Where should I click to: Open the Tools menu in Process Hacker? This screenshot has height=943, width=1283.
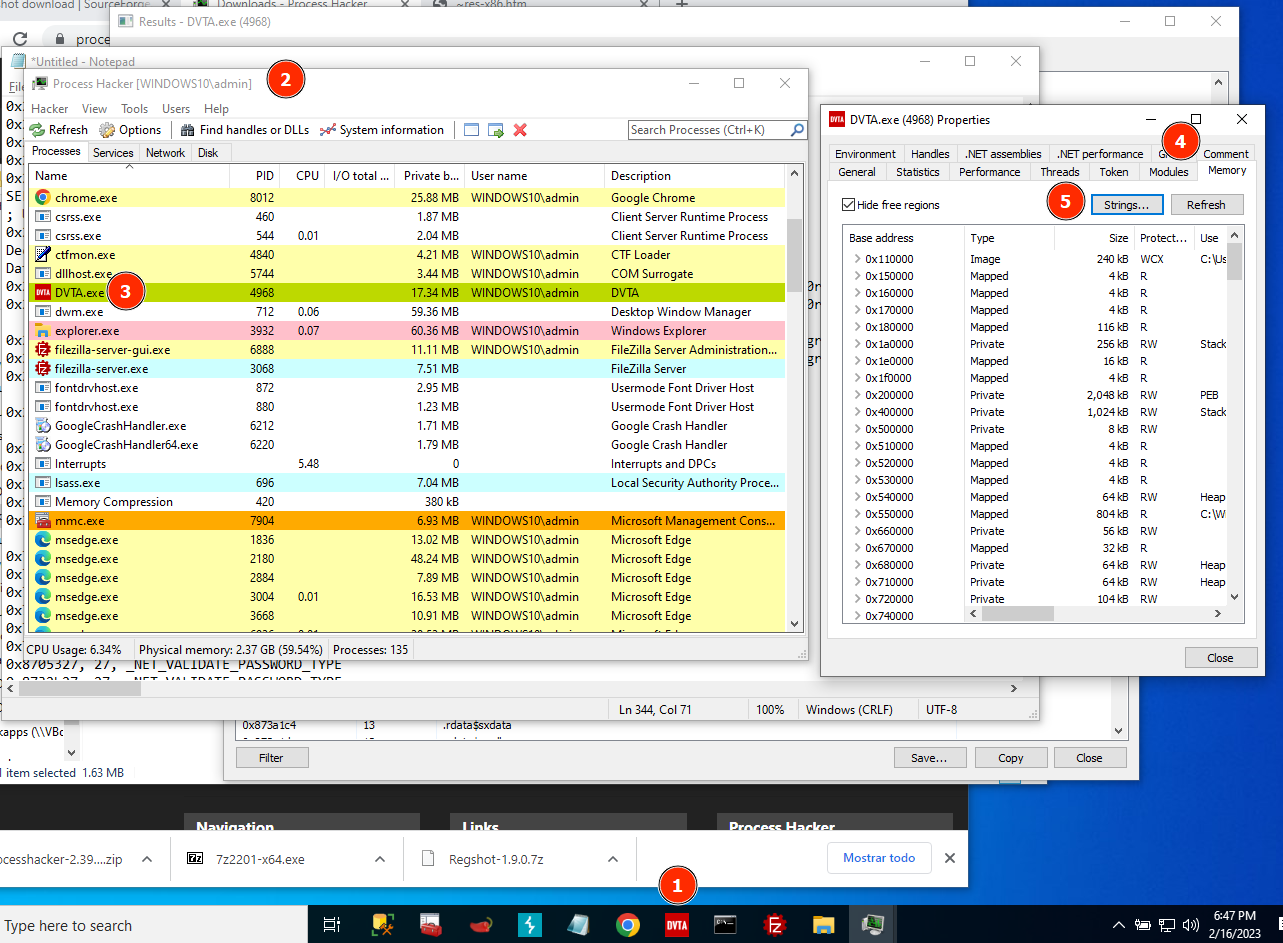(x=135, y=109)
